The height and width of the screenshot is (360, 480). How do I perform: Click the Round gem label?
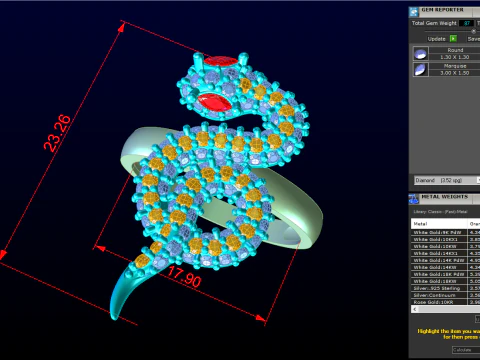(455, 50)
